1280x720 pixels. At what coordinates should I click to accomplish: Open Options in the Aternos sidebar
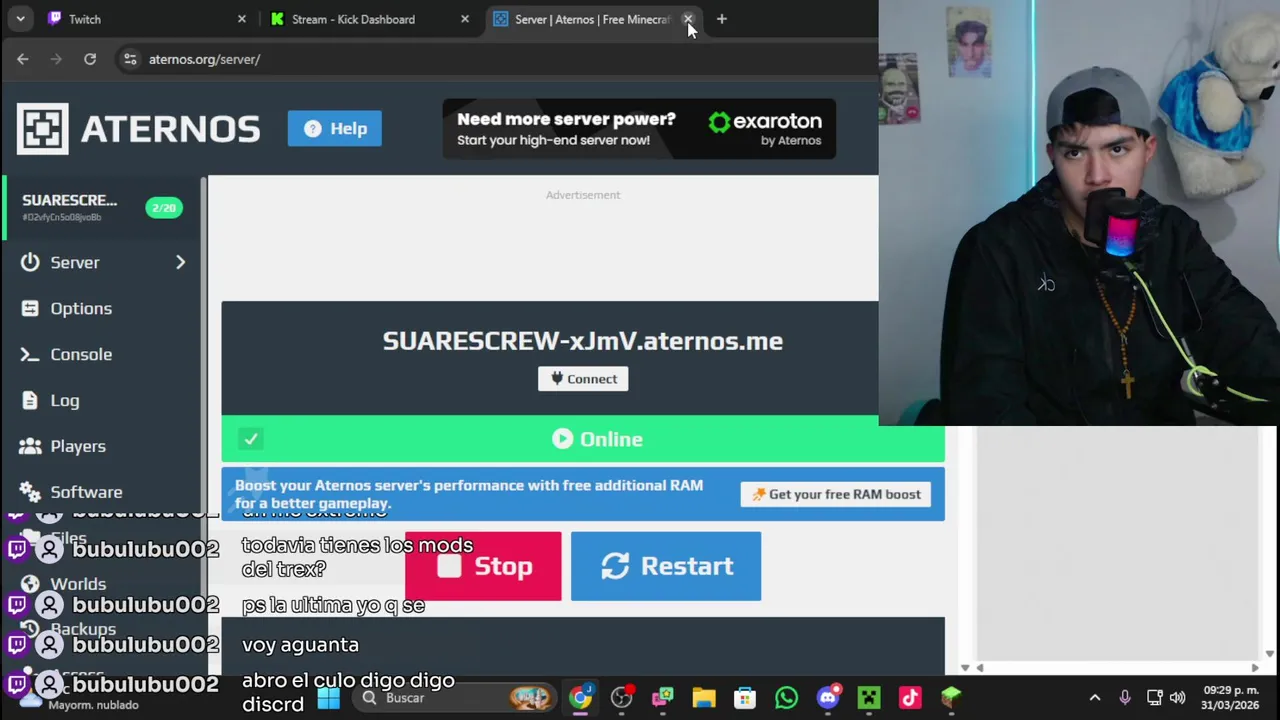(x=81, y=308)
